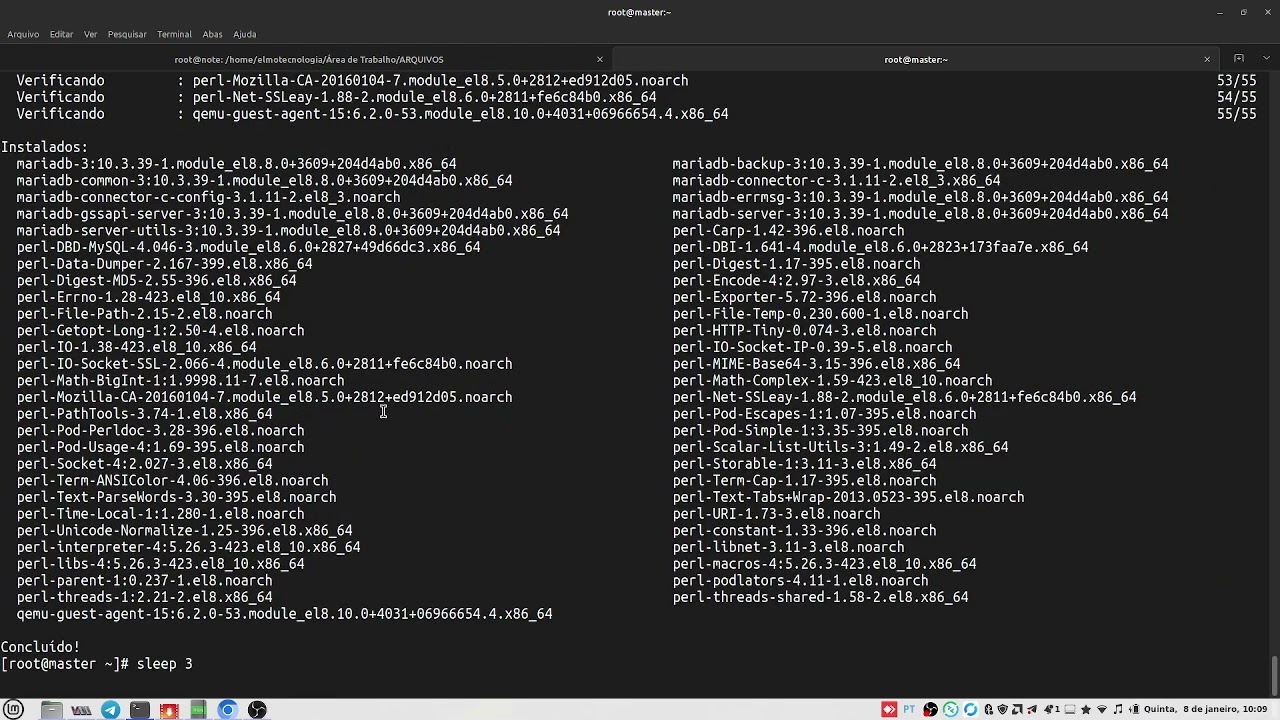Image resolution: width=1280 pixels, height=720 pixels.
Task: Click the perl-URI-1.73-3 package line
Action: (776, 514)
